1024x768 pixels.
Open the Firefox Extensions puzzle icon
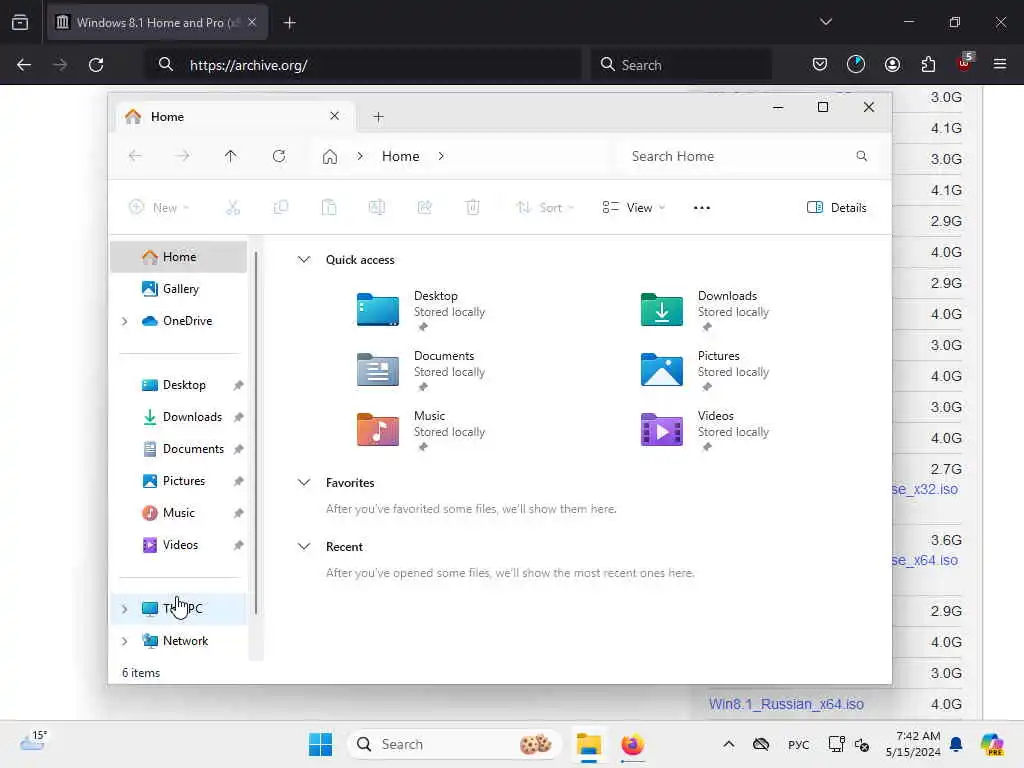tap(928, 64)
